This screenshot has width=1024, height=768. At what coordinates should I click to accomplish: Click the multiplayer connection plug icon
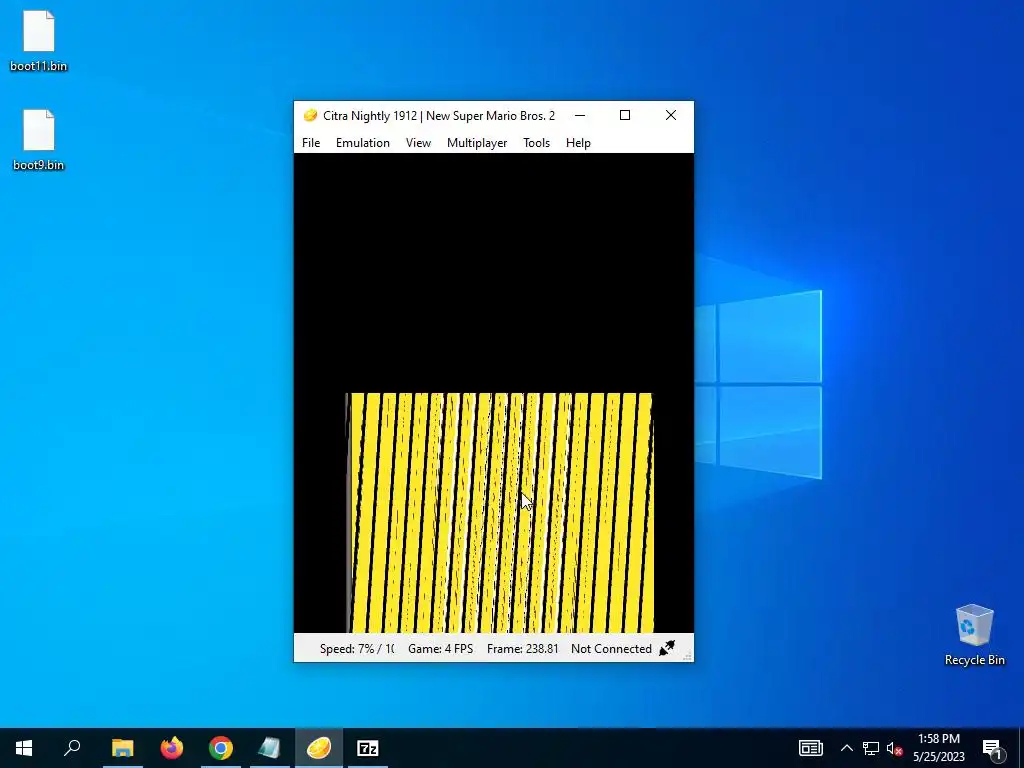(x=667, y=648)
